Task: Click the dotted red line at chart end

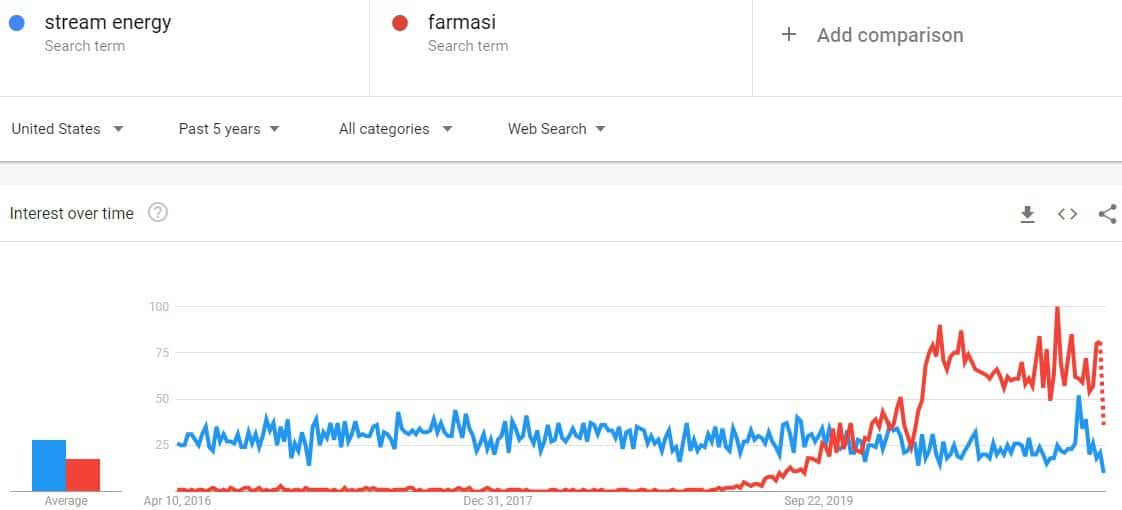Action: tap(1102, 384)
